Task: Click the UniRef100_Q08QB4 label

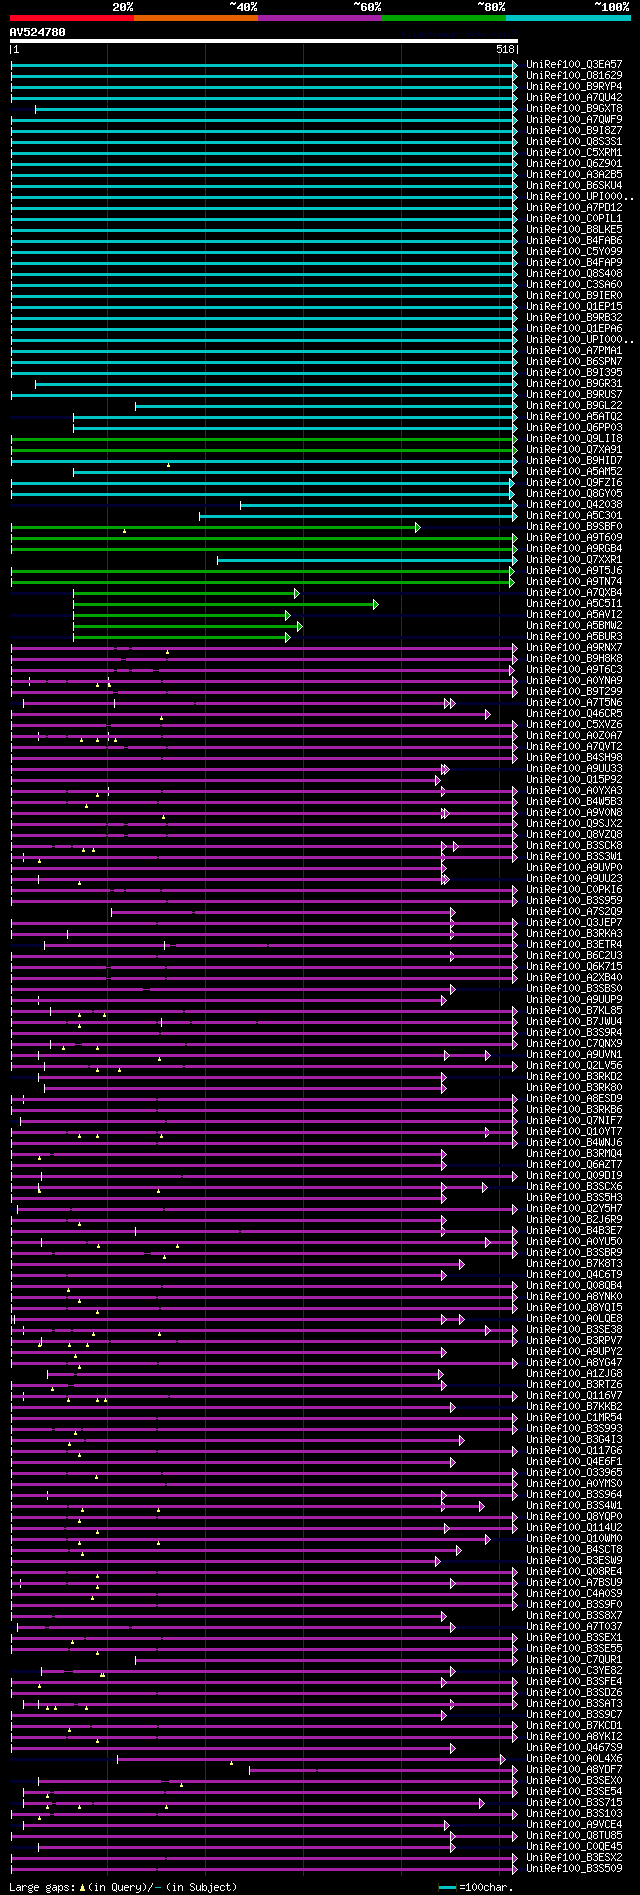Action: click(574, 1286)
